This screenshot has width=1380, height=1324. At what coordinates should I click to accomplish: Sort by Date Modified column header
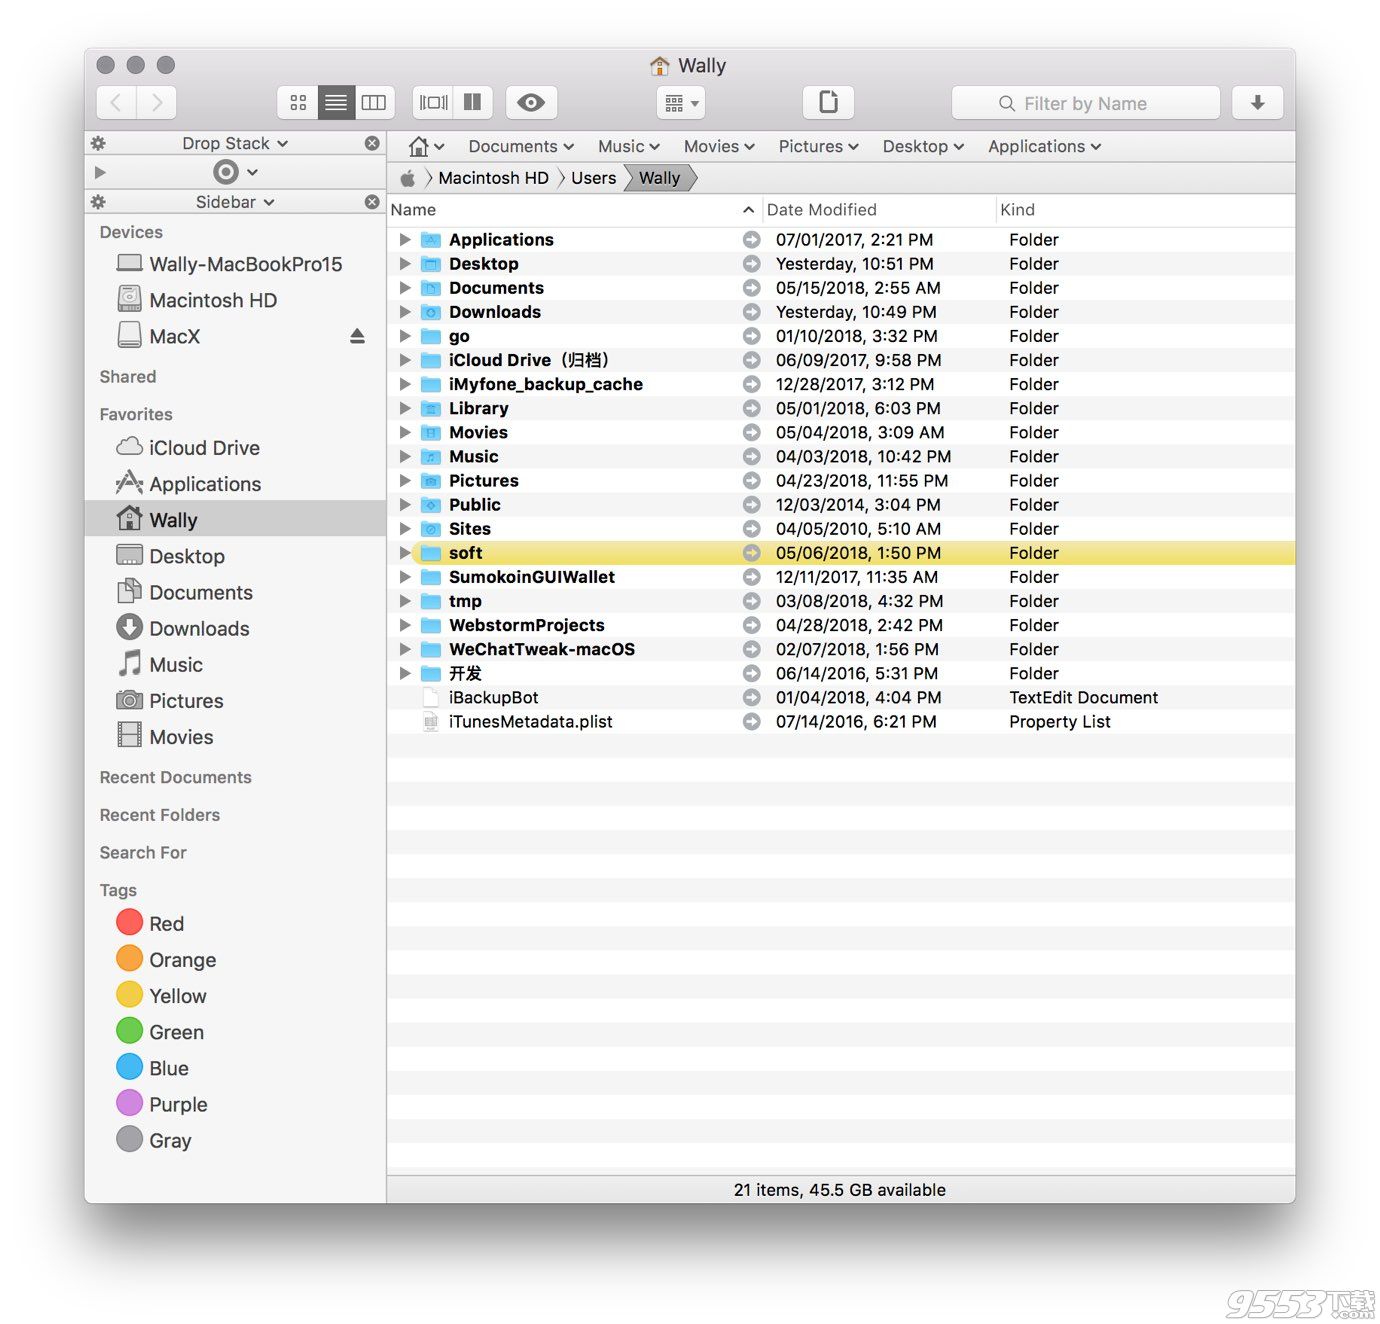pos(878,210)
